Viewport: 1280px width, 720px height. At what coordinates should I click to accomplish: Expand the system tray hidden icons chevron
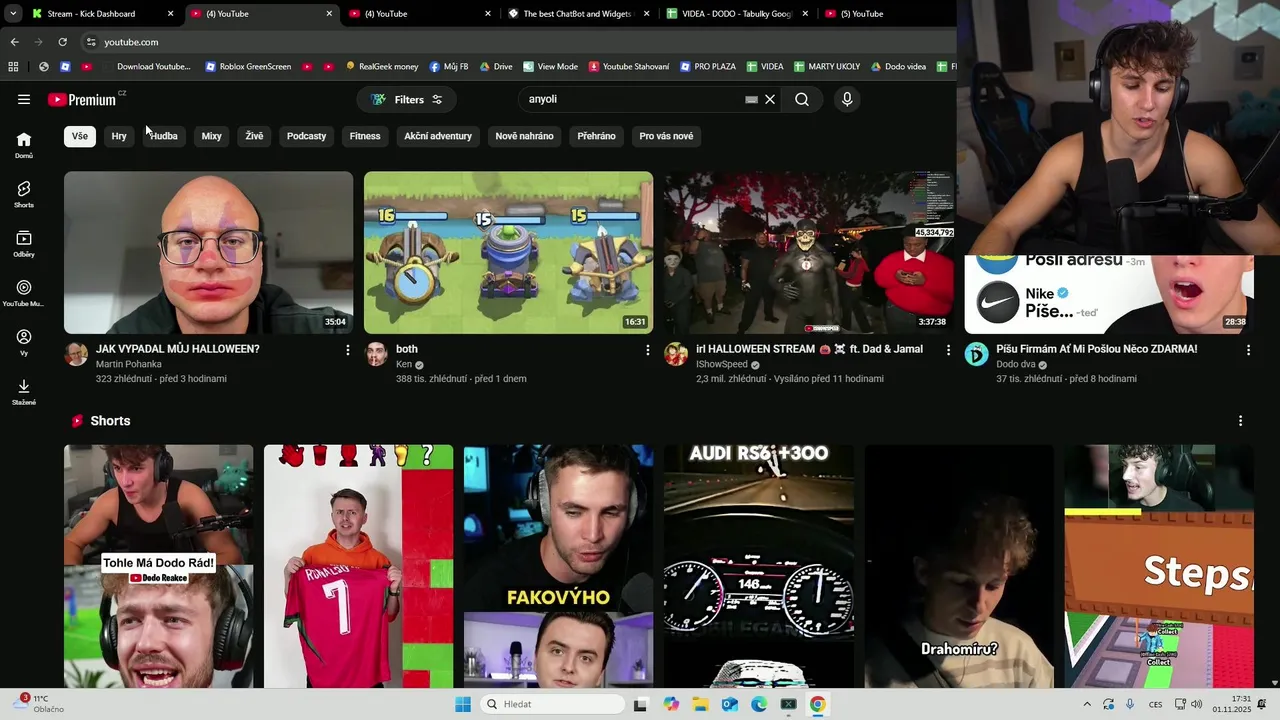(x=1087, y=704)
